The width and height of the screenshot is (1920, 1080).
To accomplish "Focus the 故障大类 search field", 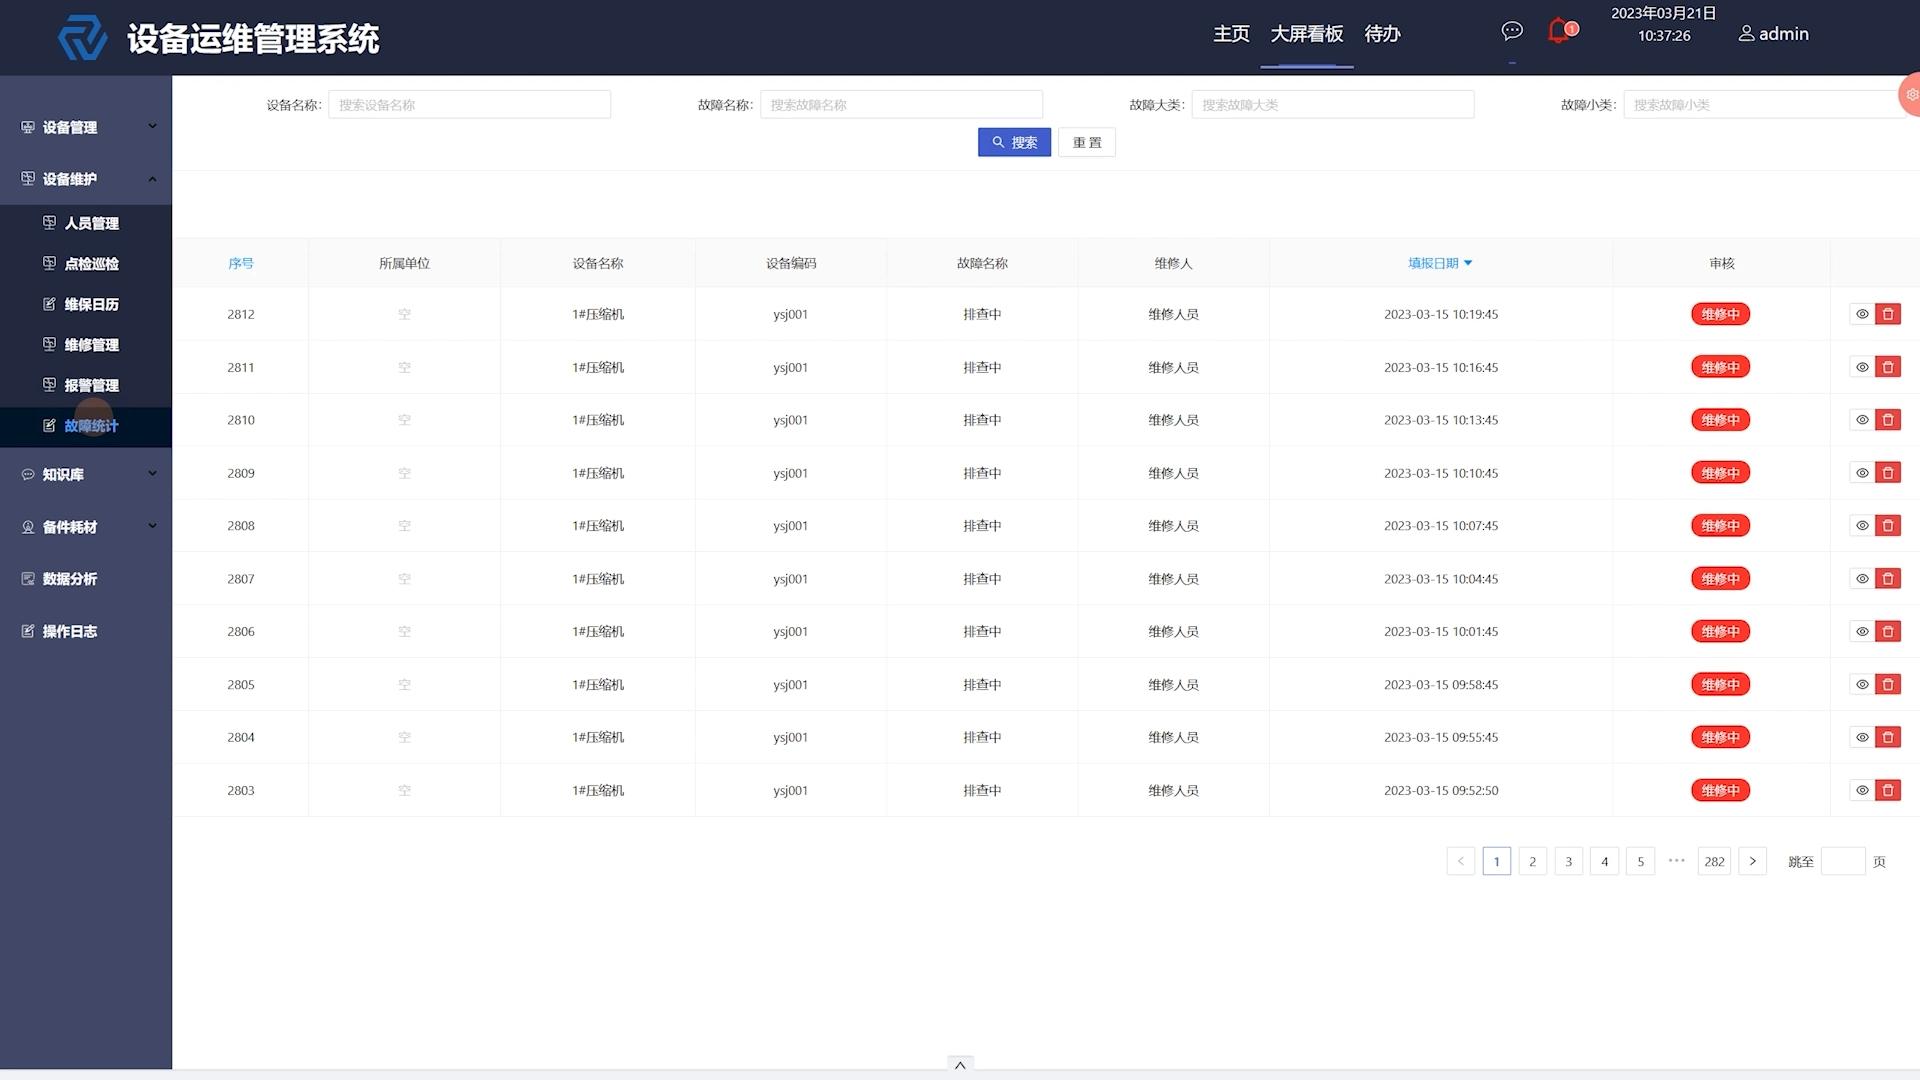I will pyautogui.click(x=1332, y=104).
